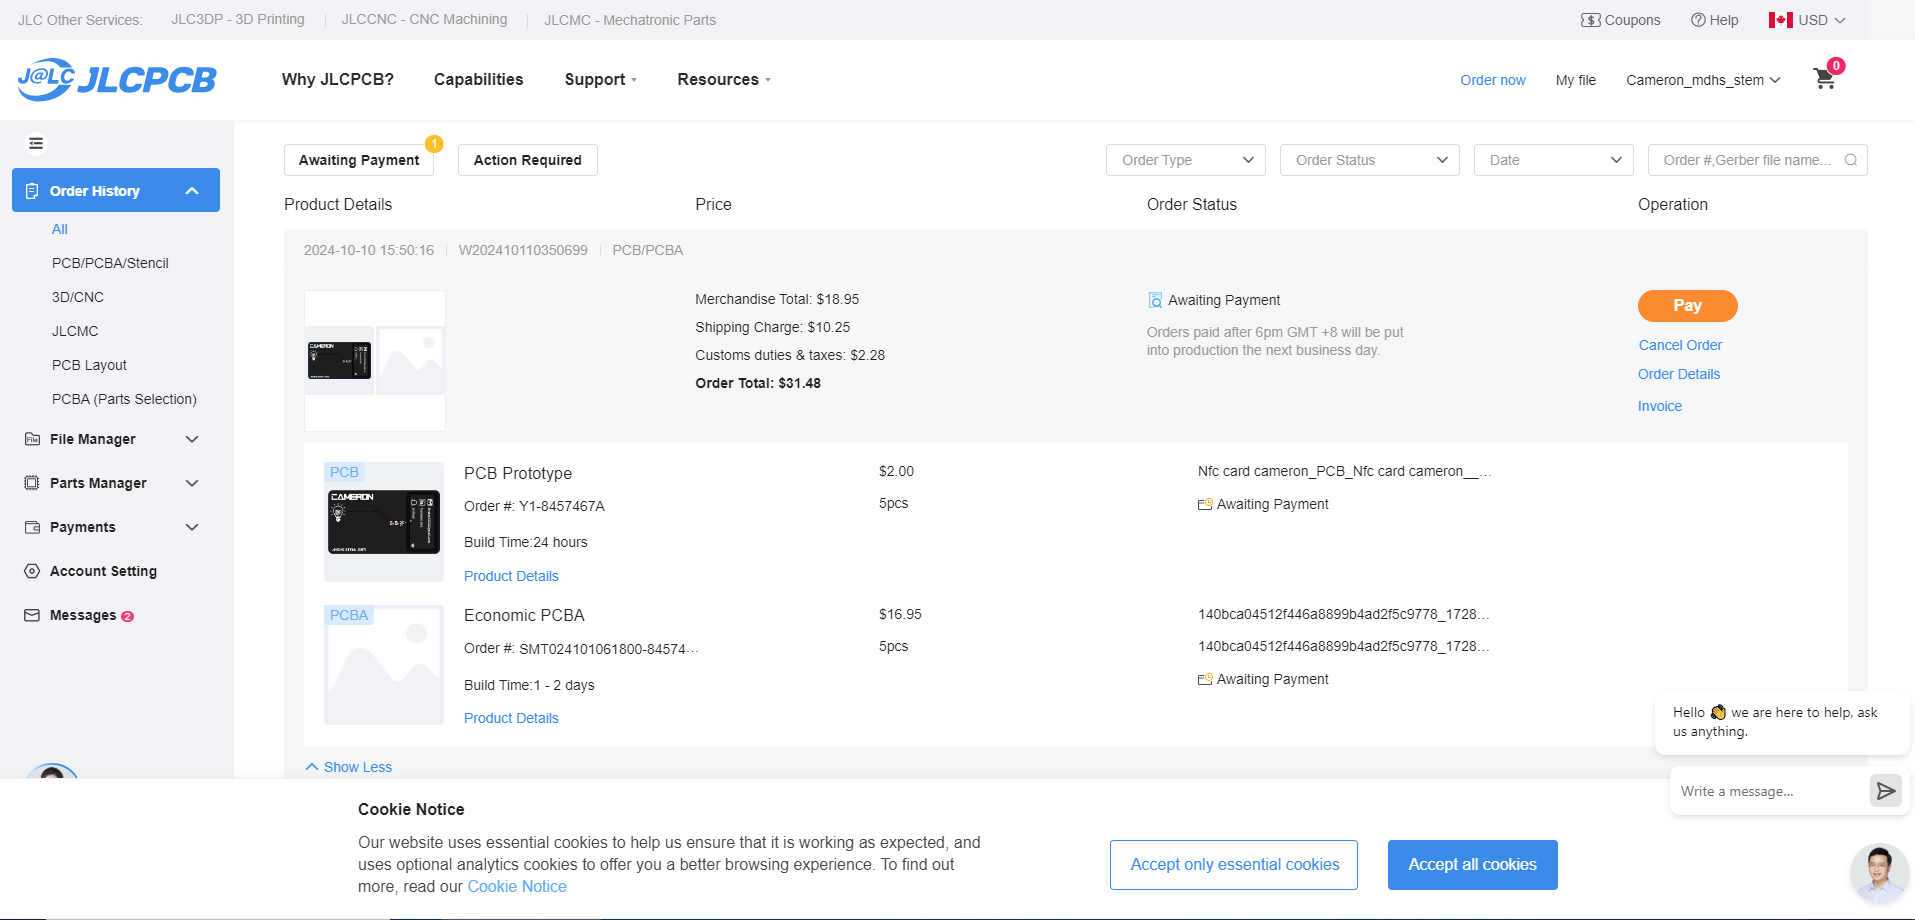Open the Order Details link

(x=1679, y=374)
